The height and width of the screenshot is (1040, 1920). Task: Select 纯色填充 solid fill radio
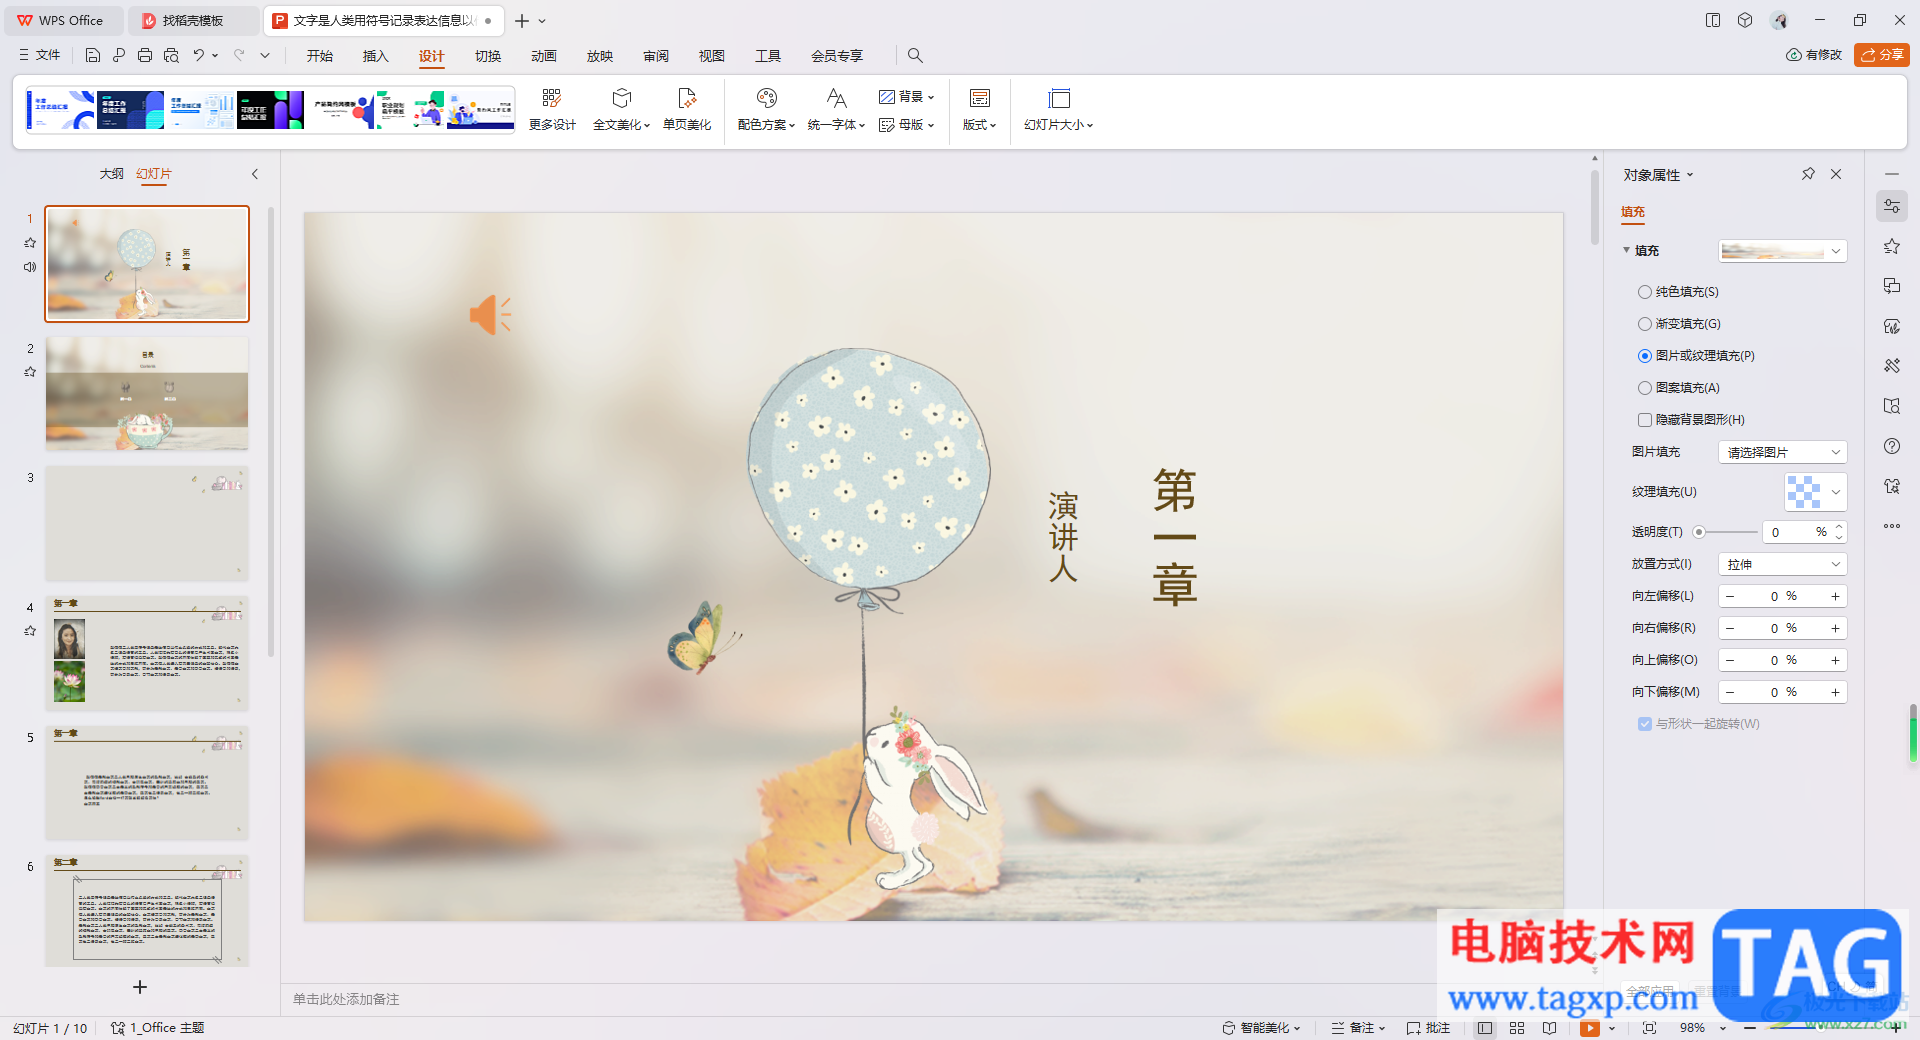[1645, 292]
